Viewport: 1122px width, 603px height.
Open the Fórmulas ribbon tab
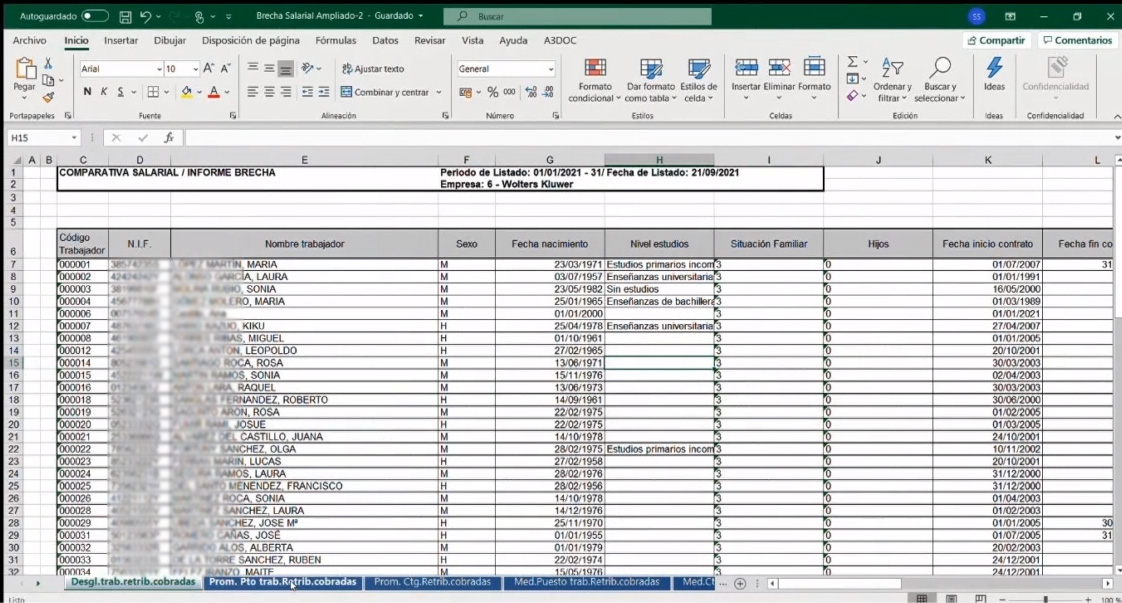point(335,41)
